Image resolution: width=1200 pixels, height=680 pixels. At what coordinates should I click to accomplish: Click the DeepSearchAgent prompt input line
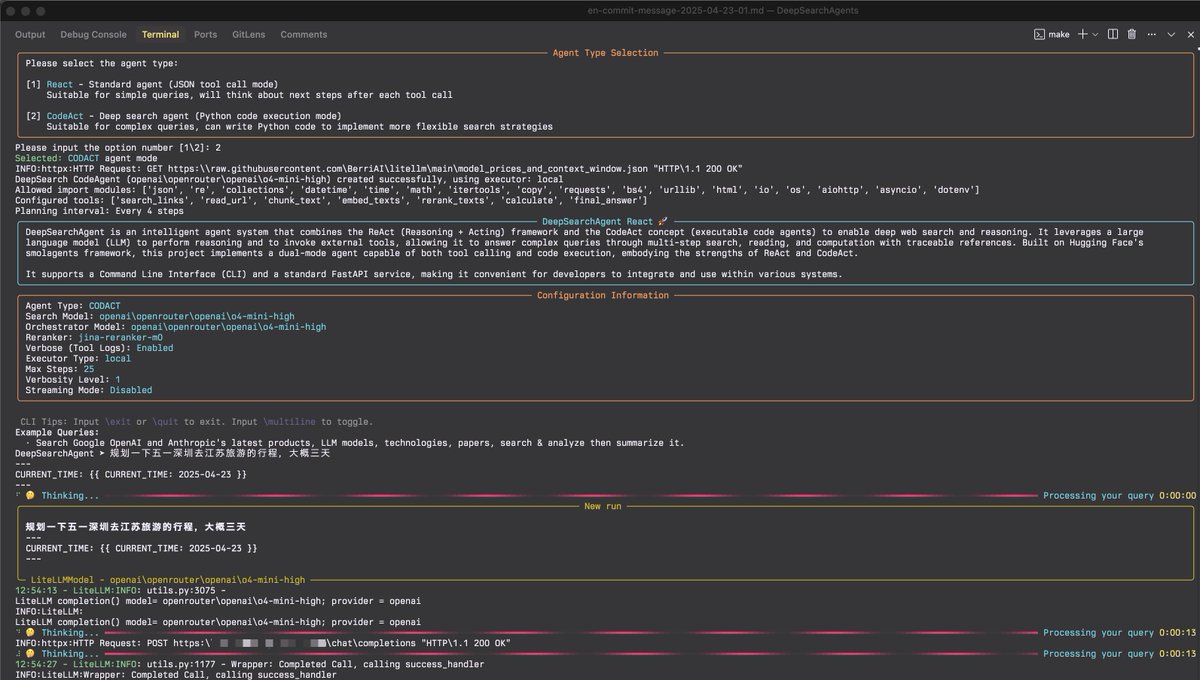[x=172, y=453]
